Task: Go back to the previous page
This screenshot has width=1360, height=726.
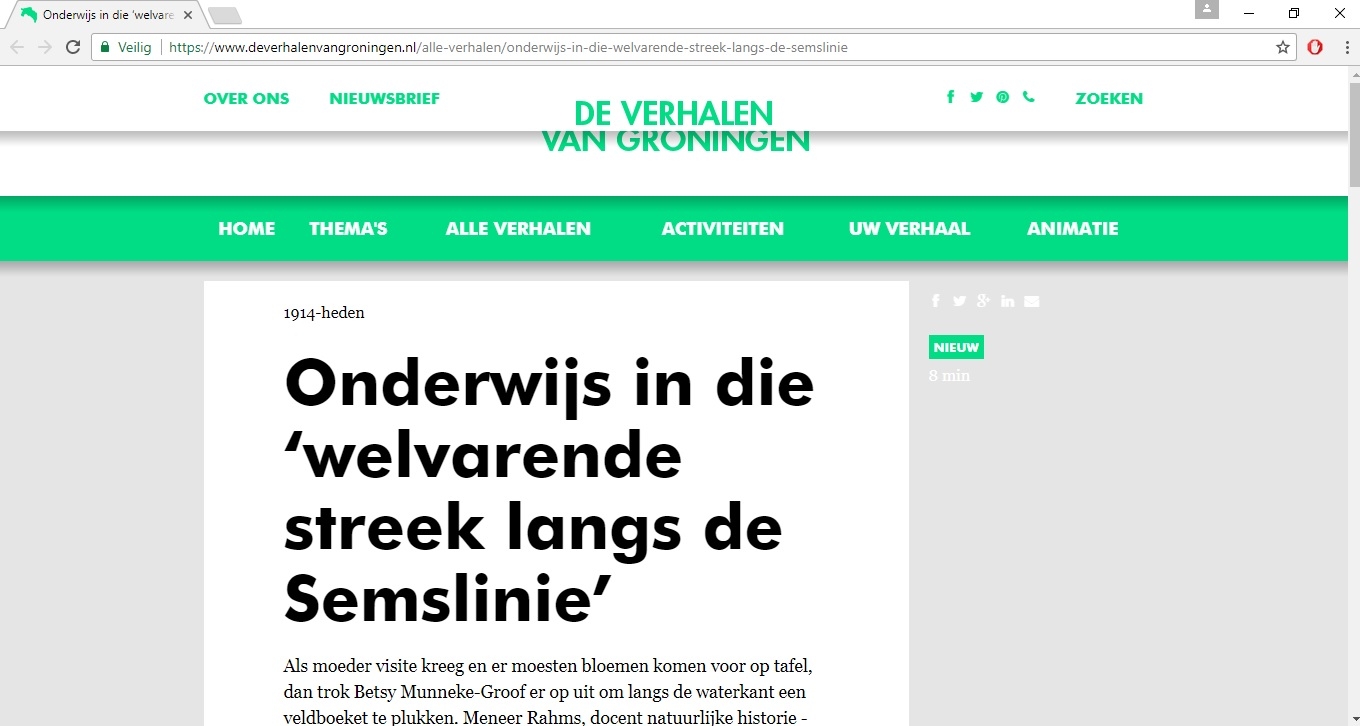Action: click(17, 47)
